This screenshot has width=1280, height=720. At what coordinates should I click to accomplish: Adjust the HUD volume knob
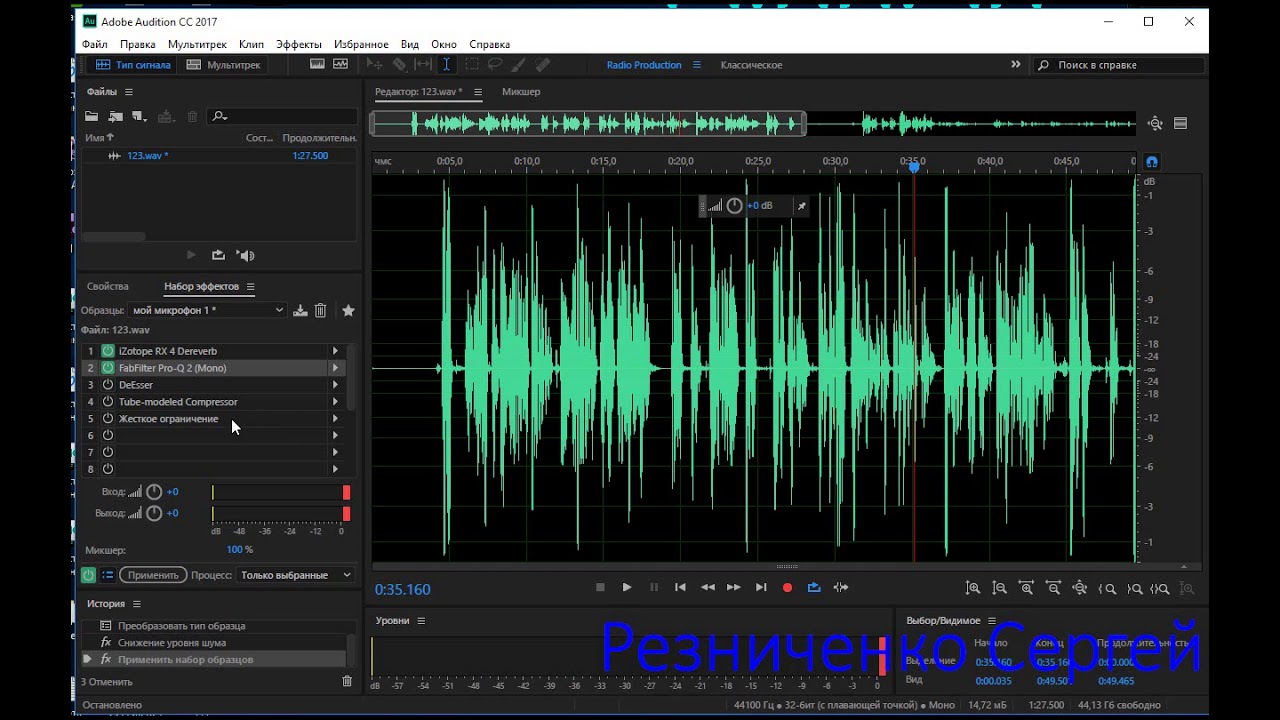click(x=734, y=206)
